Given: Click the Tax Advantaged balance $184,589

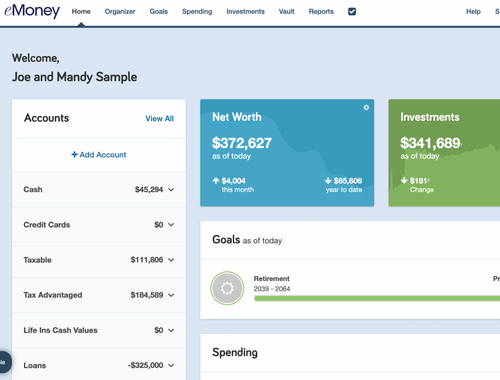Looking at the screenshot, I should pos(147,295).
